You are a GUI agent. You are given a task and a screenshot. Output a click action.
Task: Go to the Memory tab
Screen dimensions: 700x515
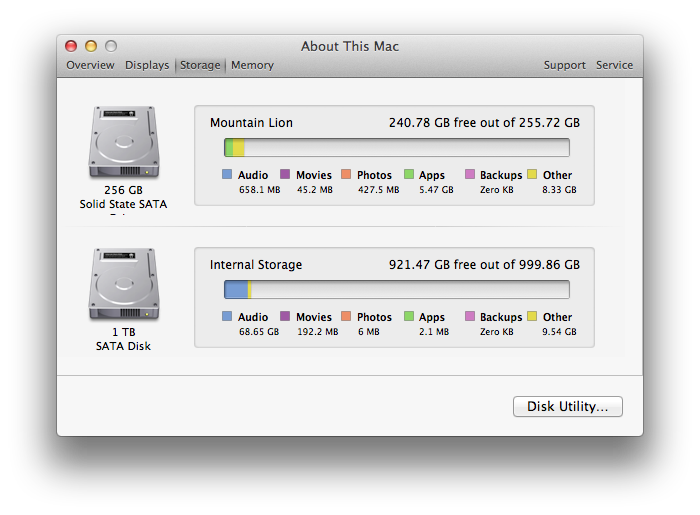pos(252,65)
